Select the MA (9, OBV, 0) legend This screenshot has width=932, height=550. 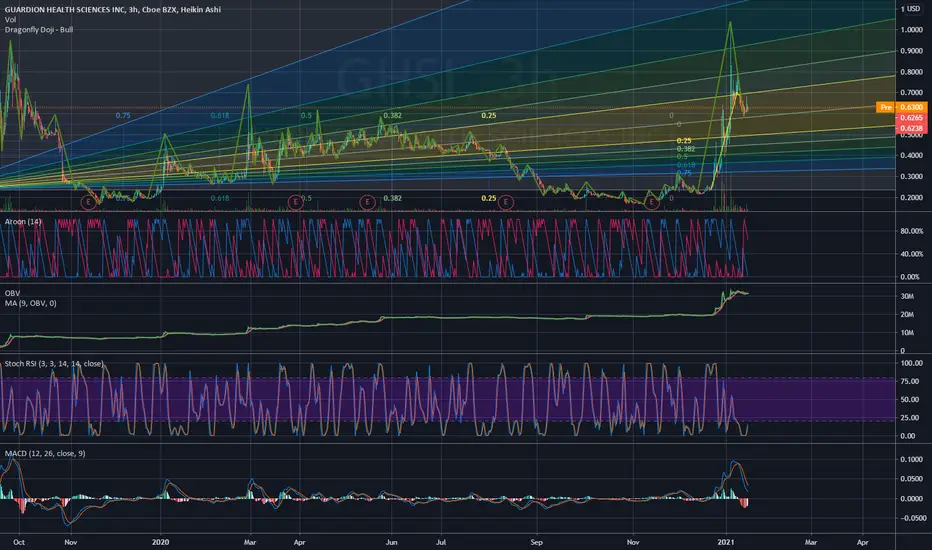31,303
